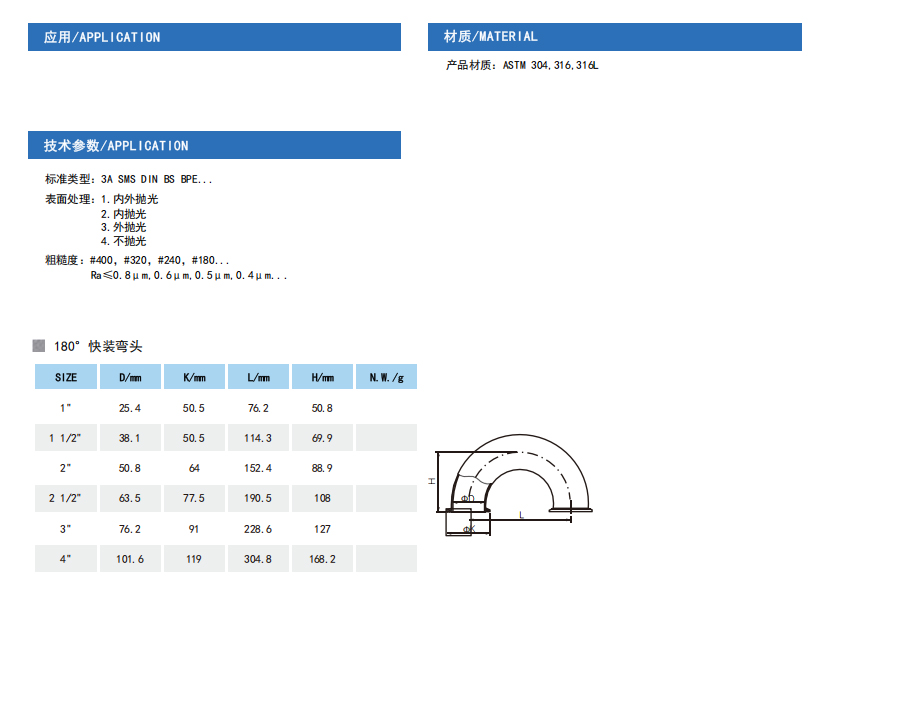
Task: Click the K value 91 in the 3" row
Action: pos(194,529)
